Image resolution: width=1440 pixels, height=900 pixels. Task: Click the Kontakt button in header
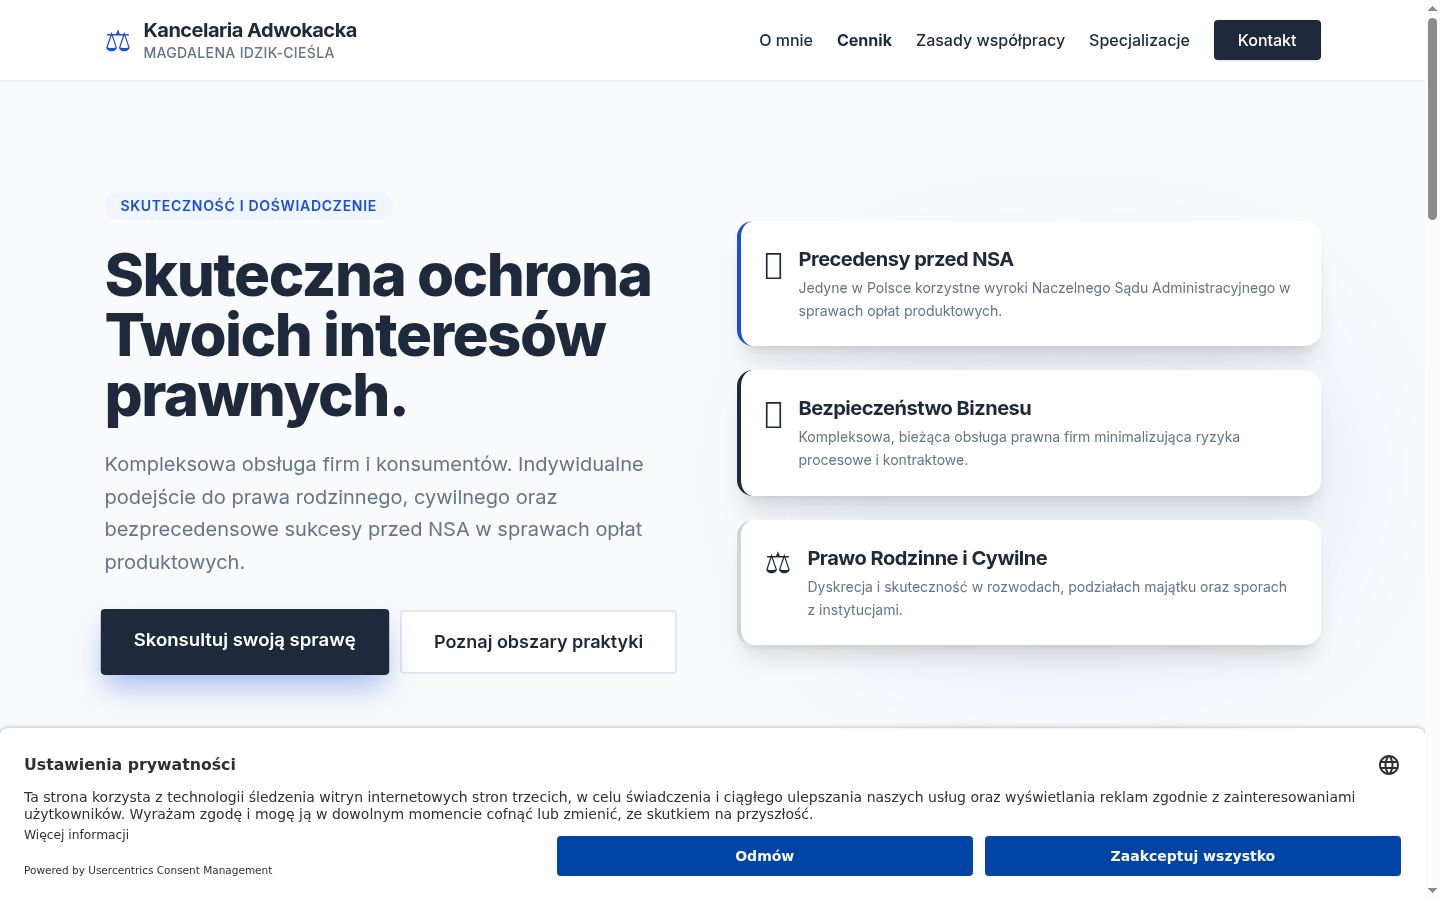[x=1267, y=40]
